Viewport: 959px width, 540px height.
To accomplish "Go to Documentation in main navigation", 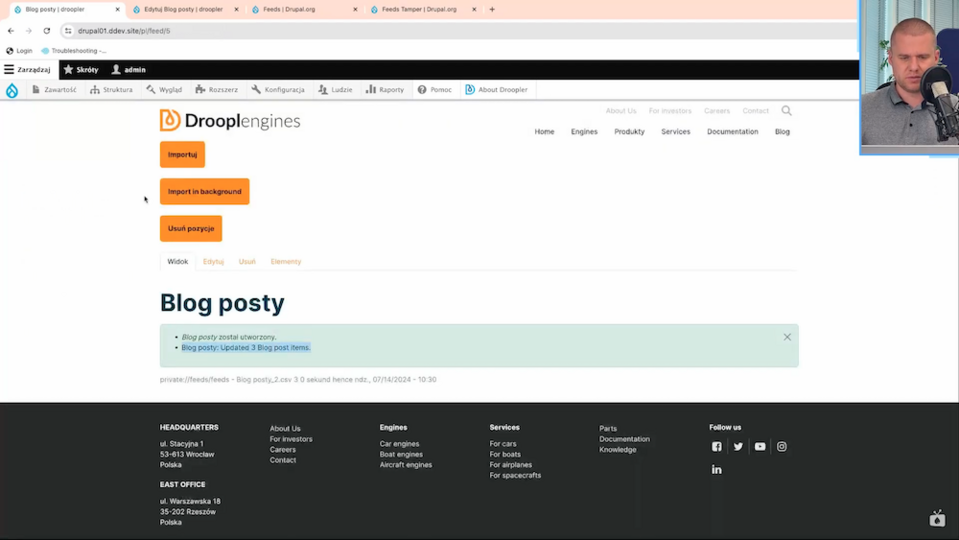I will pos(732,131).
